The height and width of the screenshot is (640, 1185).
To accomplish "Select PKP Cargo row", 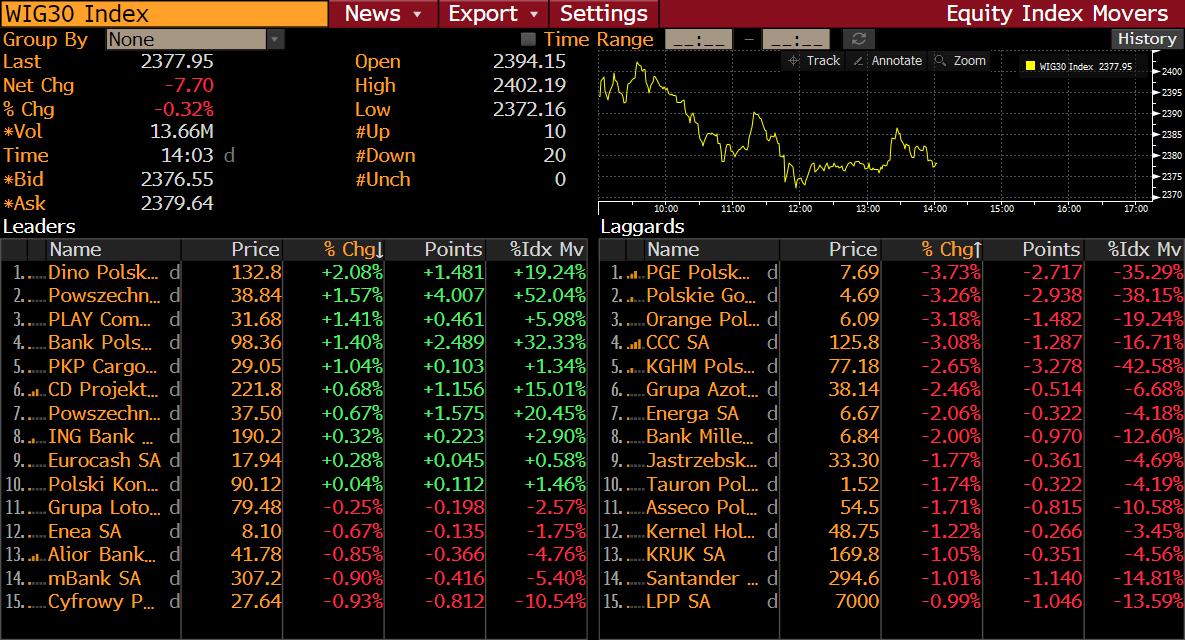I will tap(294, 366).
